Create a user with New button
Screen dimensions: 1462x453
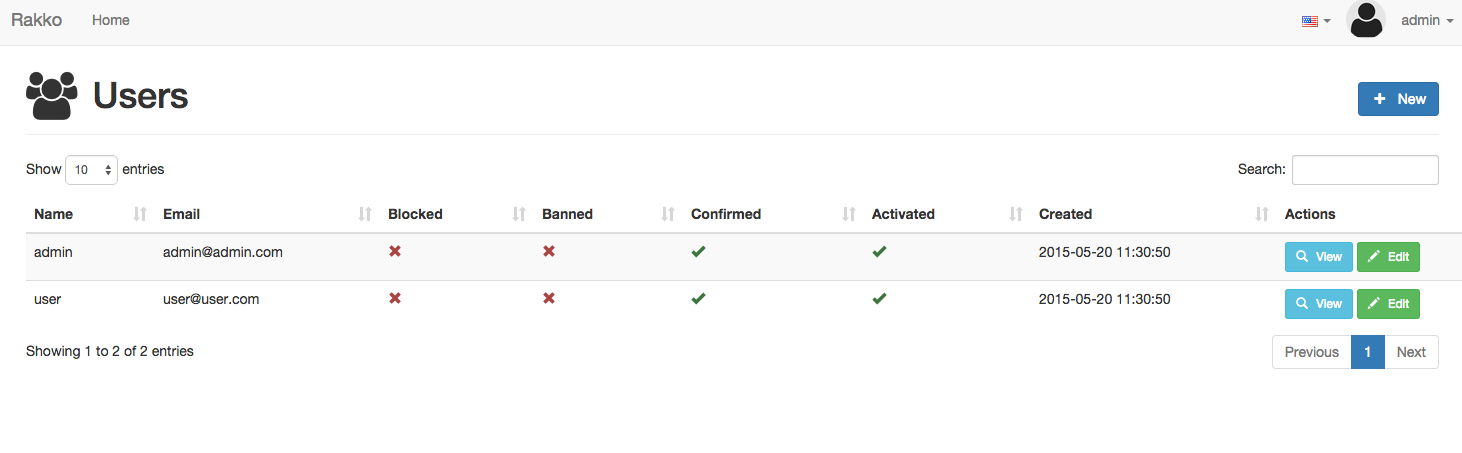coord(1398,99)
